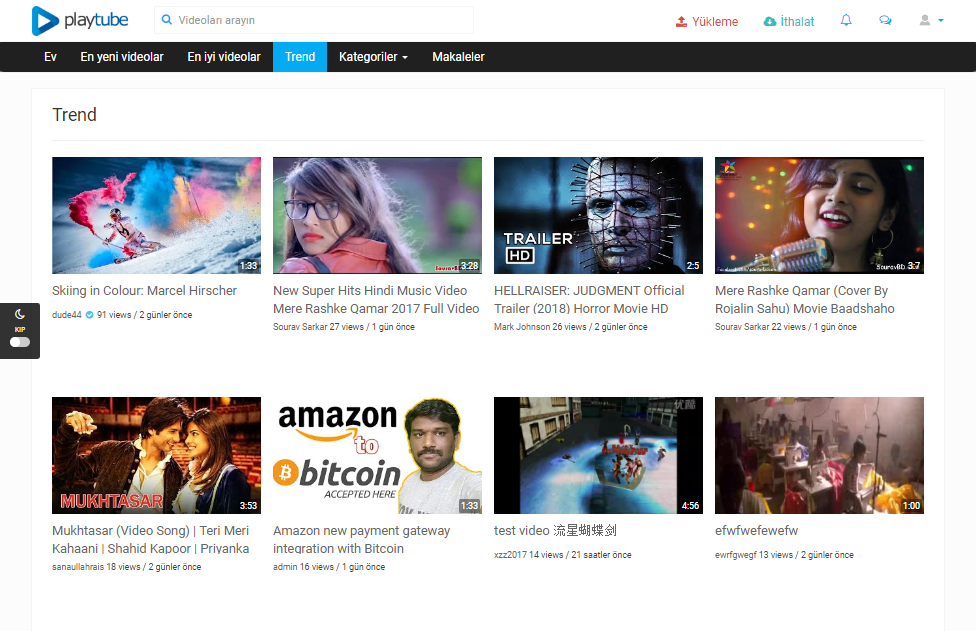The image size is (976, 631).
Task: Open admin channel link
Action: click(x=285, y=567)
